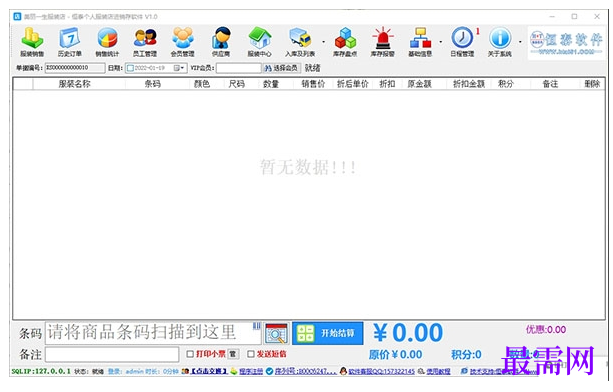Click the product search icon beside barcode field

point(276,333)
